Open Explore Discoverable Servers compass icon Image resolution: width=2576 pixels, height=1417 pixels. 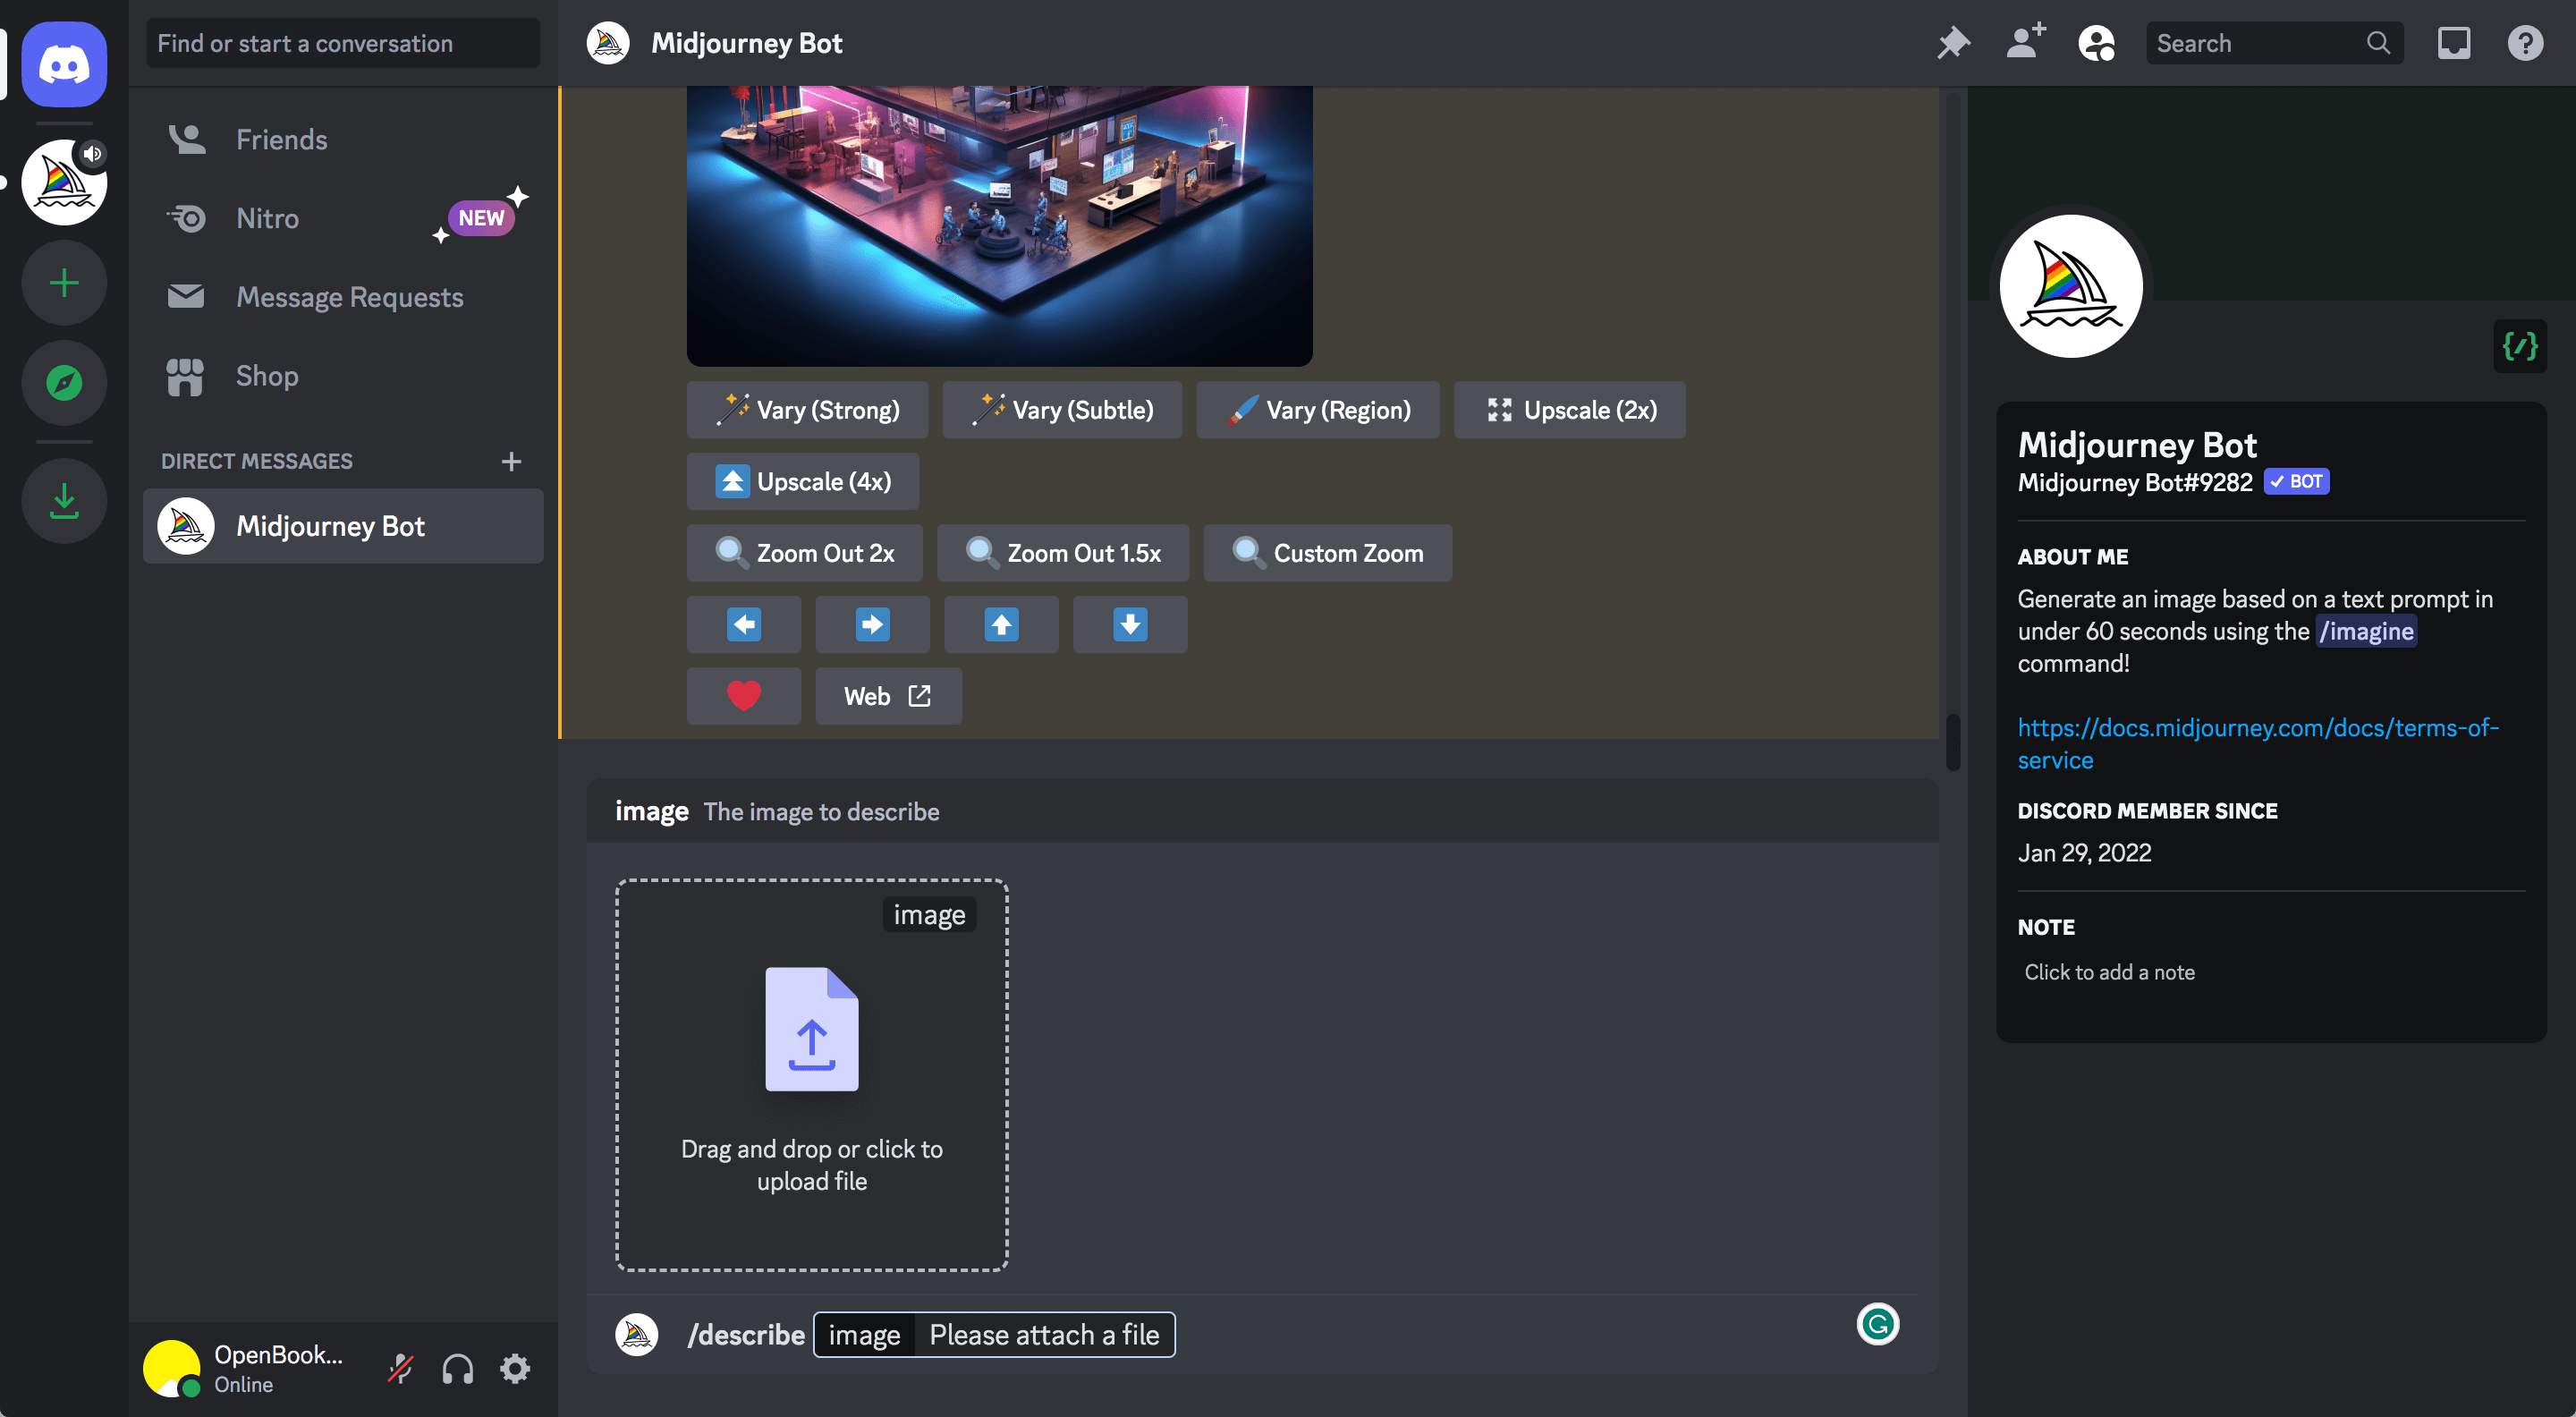click(64, 383)
